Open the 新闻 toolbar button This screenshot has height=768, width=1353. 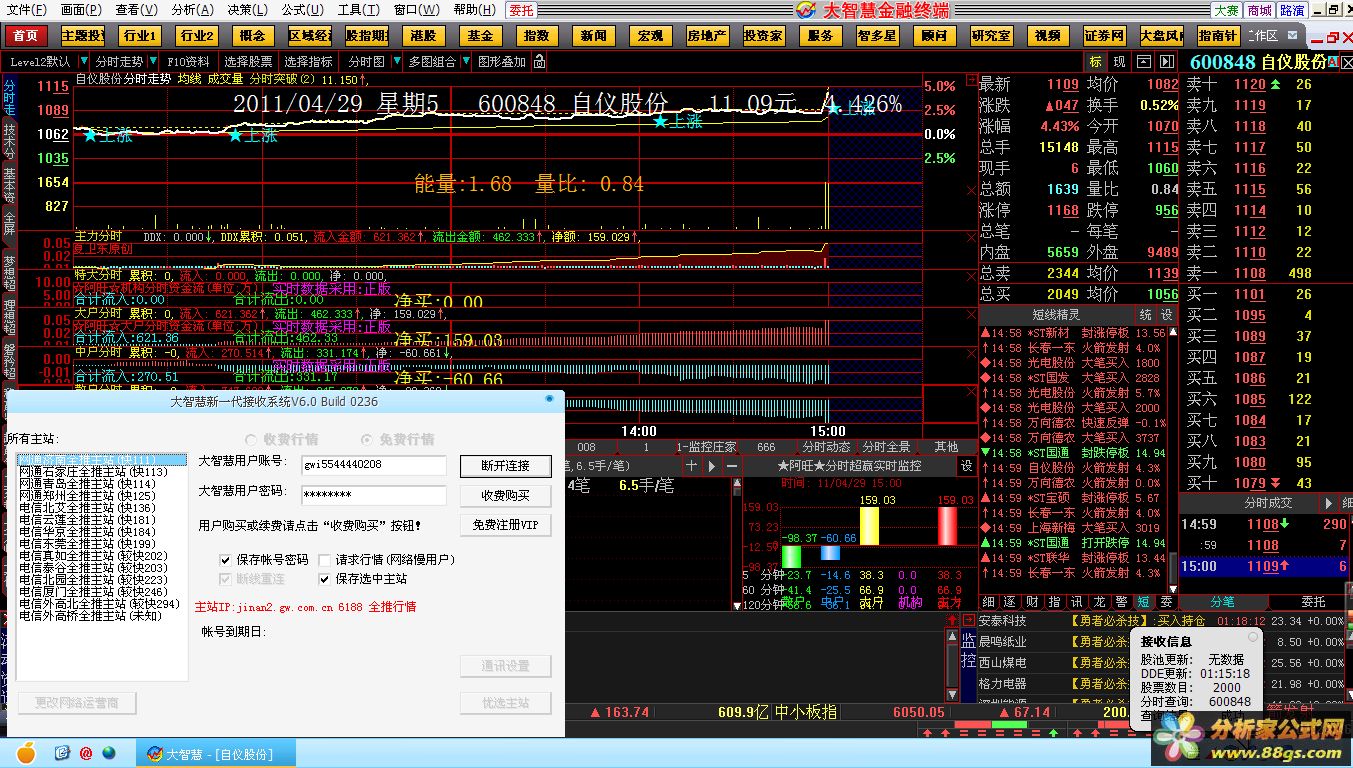pyautogui.click(x=593, y=36)
